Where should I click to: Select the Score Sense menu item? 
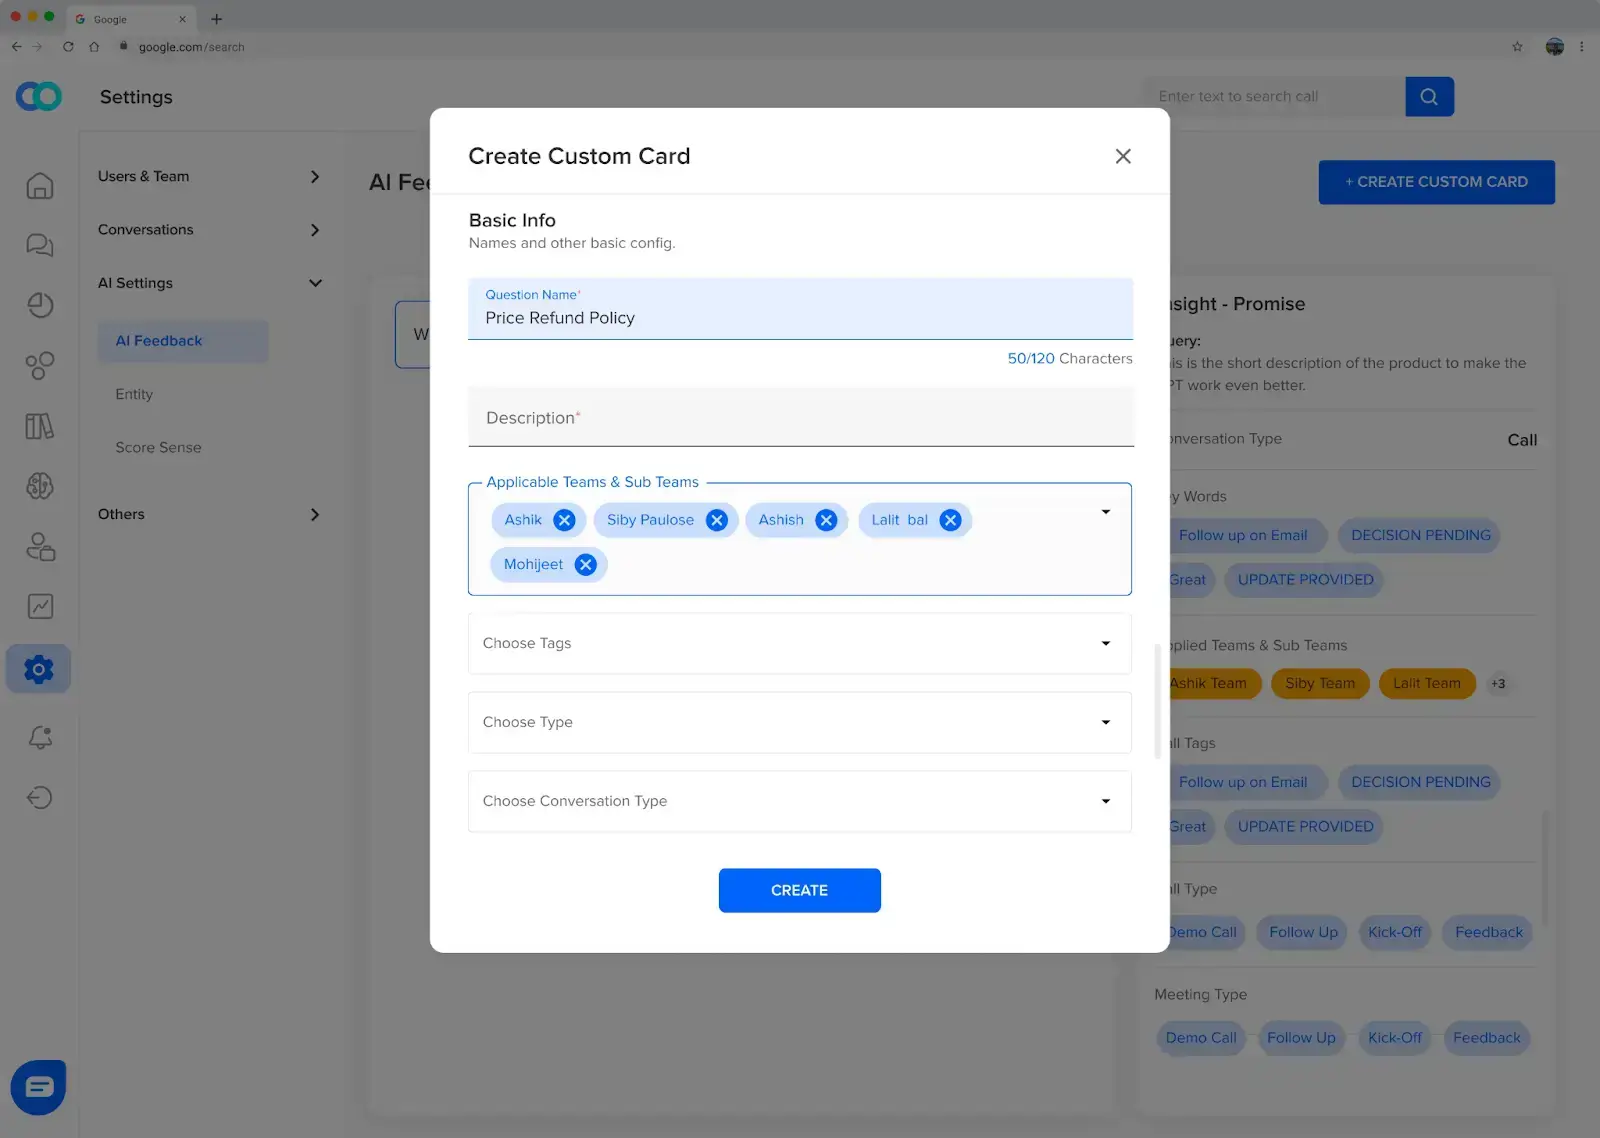click(158, 448)
